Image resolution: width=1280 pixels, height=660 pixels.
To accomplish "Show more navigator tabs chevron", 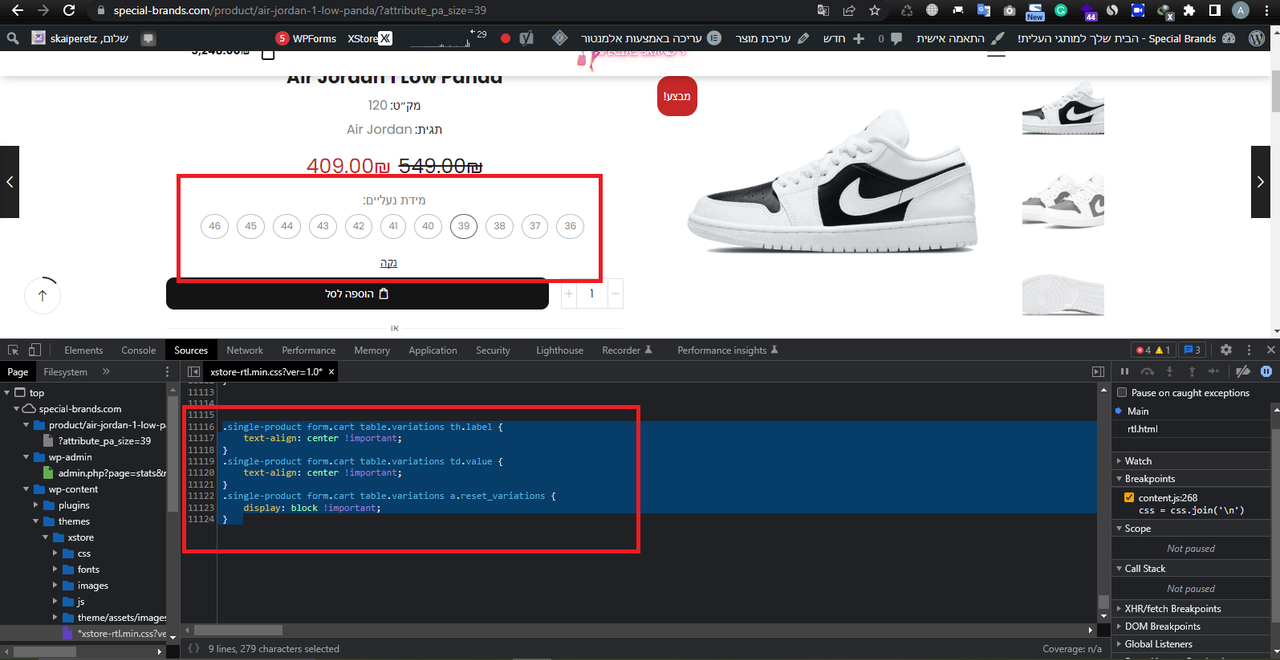I will pos(105,371).
